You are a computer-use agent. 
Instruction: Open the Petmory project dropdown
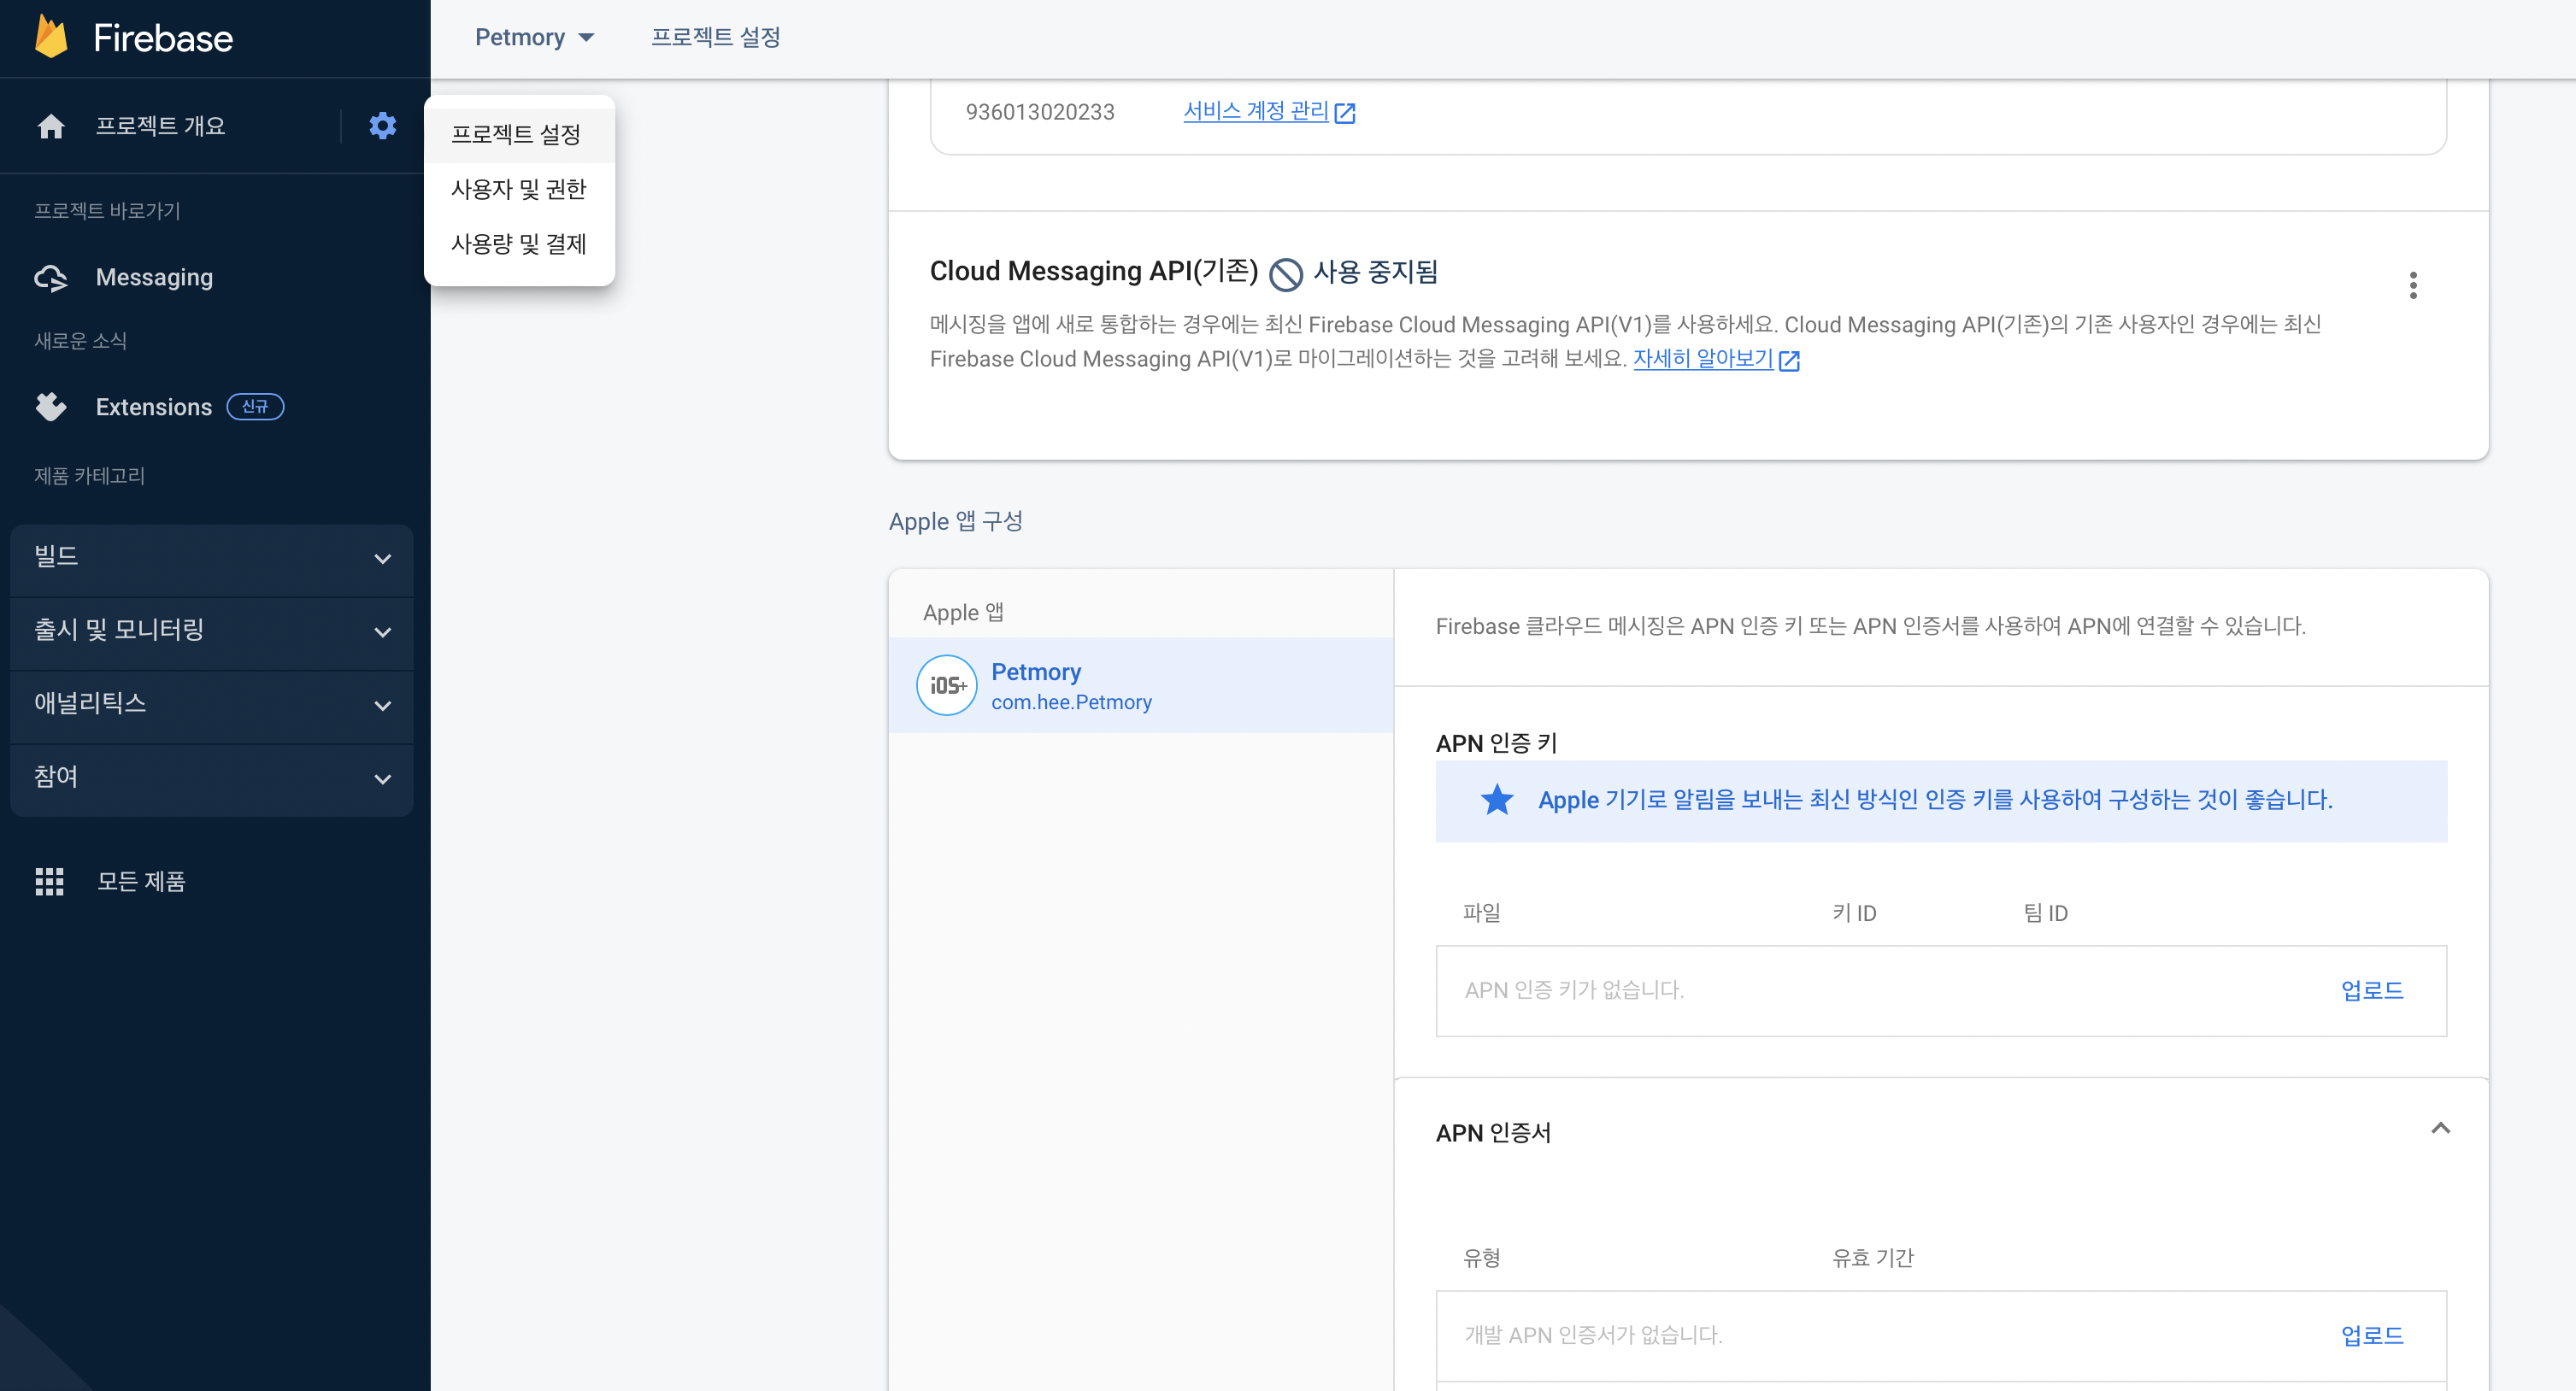click(x=534, y=37)
